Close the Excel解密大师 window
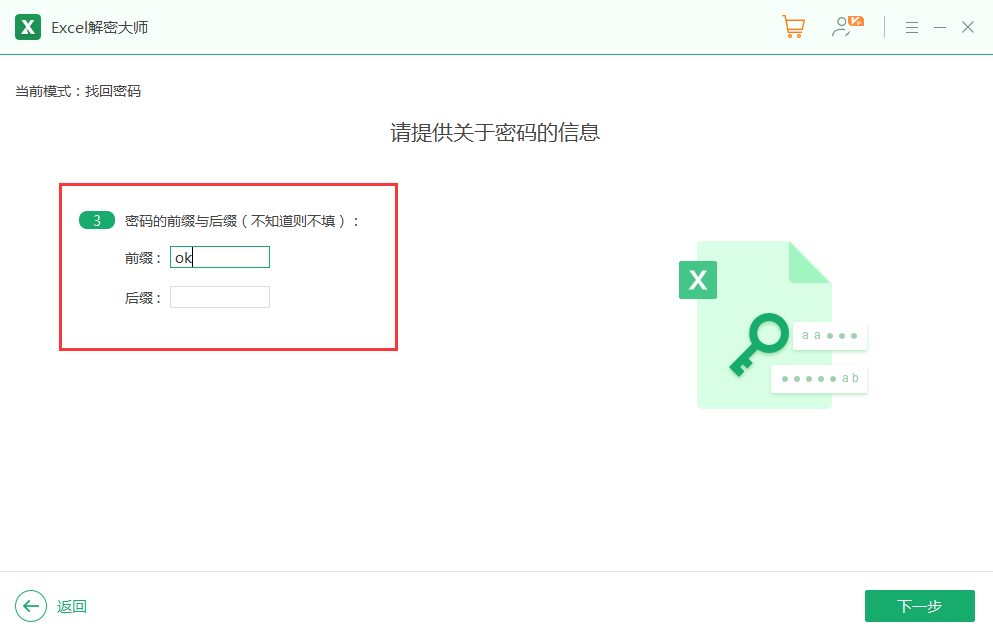The height and width of the screenshot is (632, 993). [x=968, y=27]
